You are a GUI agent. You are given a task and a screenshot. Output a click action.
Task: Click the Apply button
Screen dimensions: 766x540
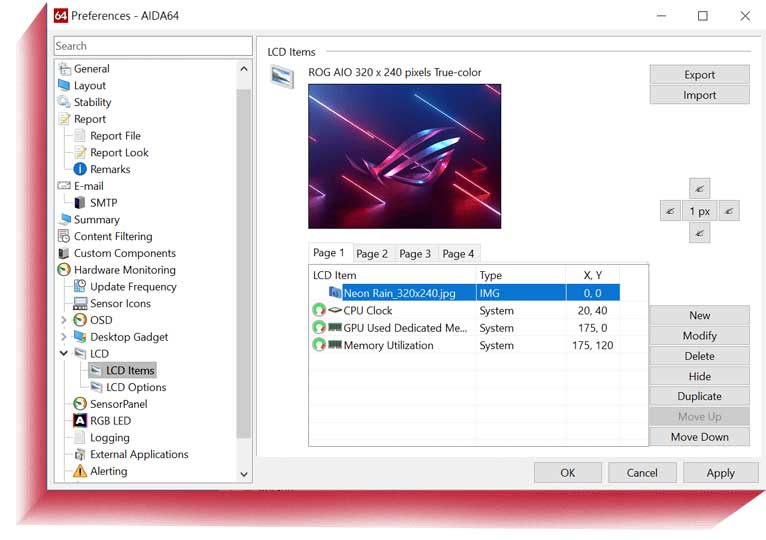click(721, 473)
